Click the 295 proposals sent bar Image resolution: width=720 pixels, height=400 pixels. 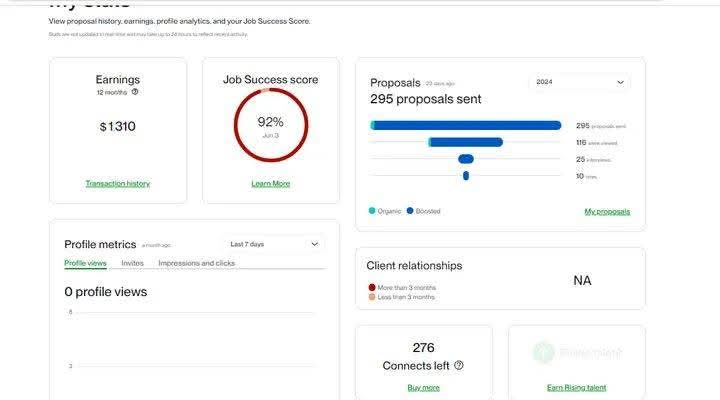(466, 126)
